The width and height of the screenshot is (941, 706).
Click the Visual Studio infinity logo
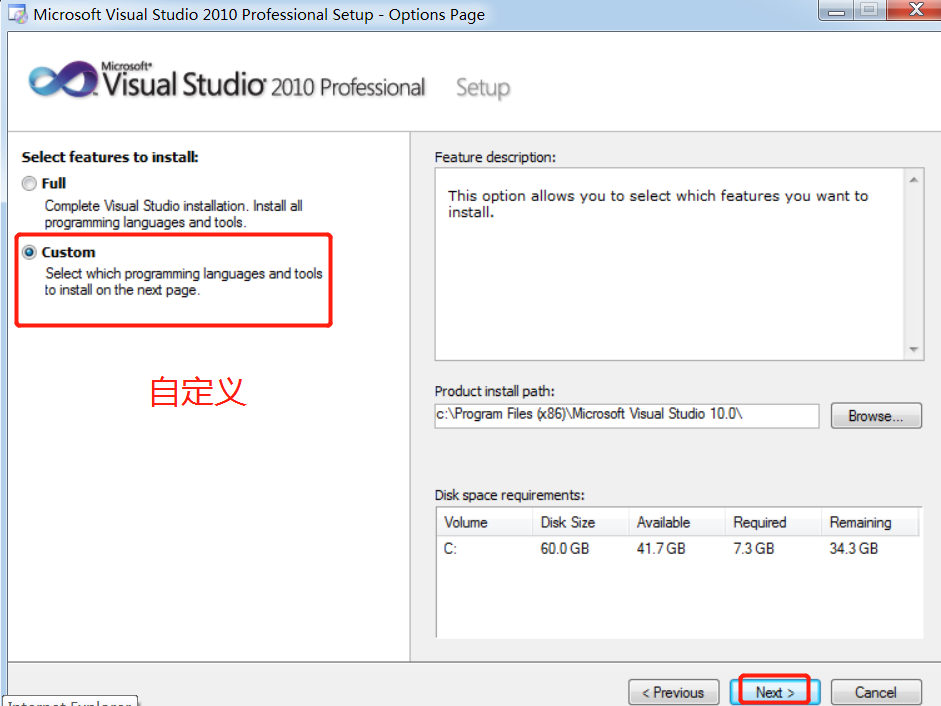point(63,81)
